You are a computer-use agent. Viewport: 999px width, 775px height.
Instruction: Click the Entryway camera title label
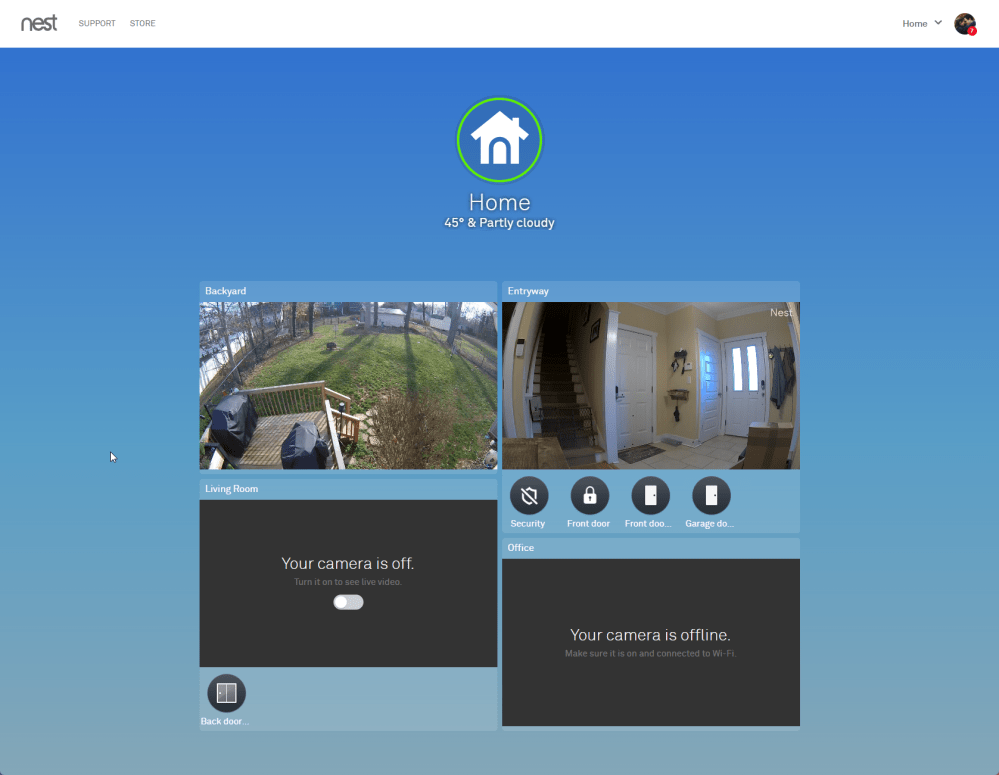pos(528,291)
